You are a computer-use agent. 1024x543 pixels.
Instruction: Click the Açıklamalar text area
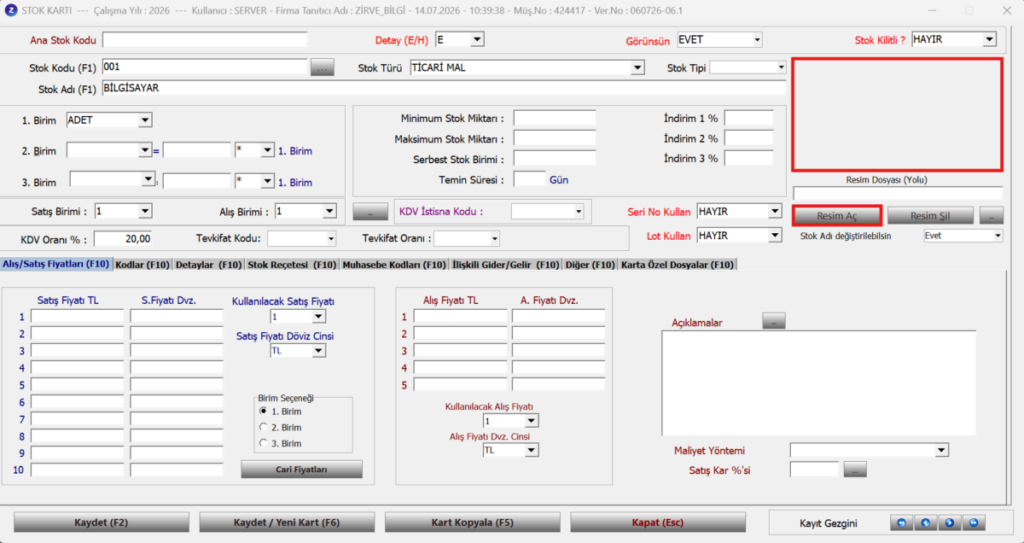[x=819, y=383]
